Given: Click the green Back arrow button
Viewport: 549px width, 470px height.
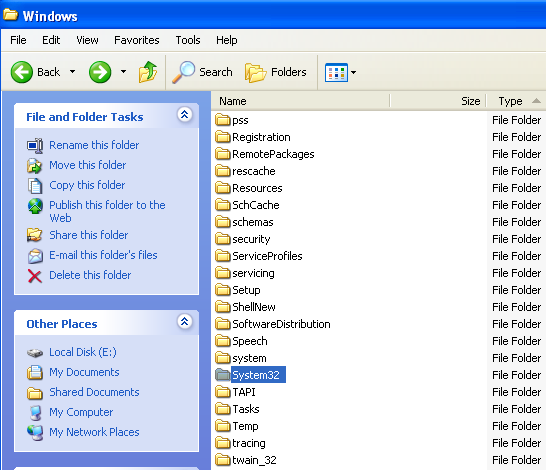Looking at the screenshot, I should coord(21,72).
